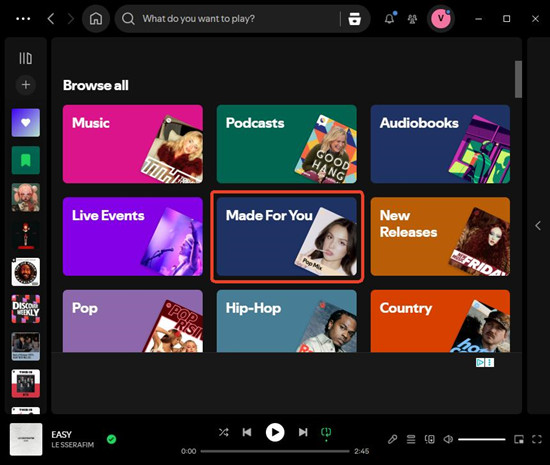Show lyrics with microphone icon

pyautogui.click(x=393, y=439)
